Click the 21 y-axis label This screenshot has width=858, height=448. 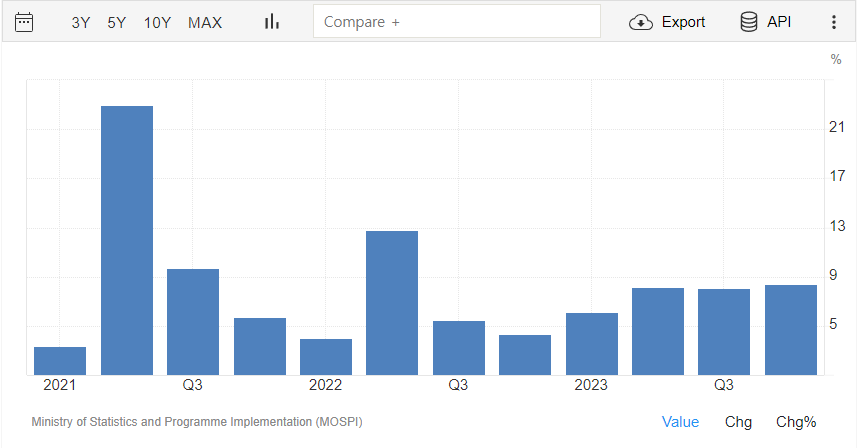[x=837, y=127]
